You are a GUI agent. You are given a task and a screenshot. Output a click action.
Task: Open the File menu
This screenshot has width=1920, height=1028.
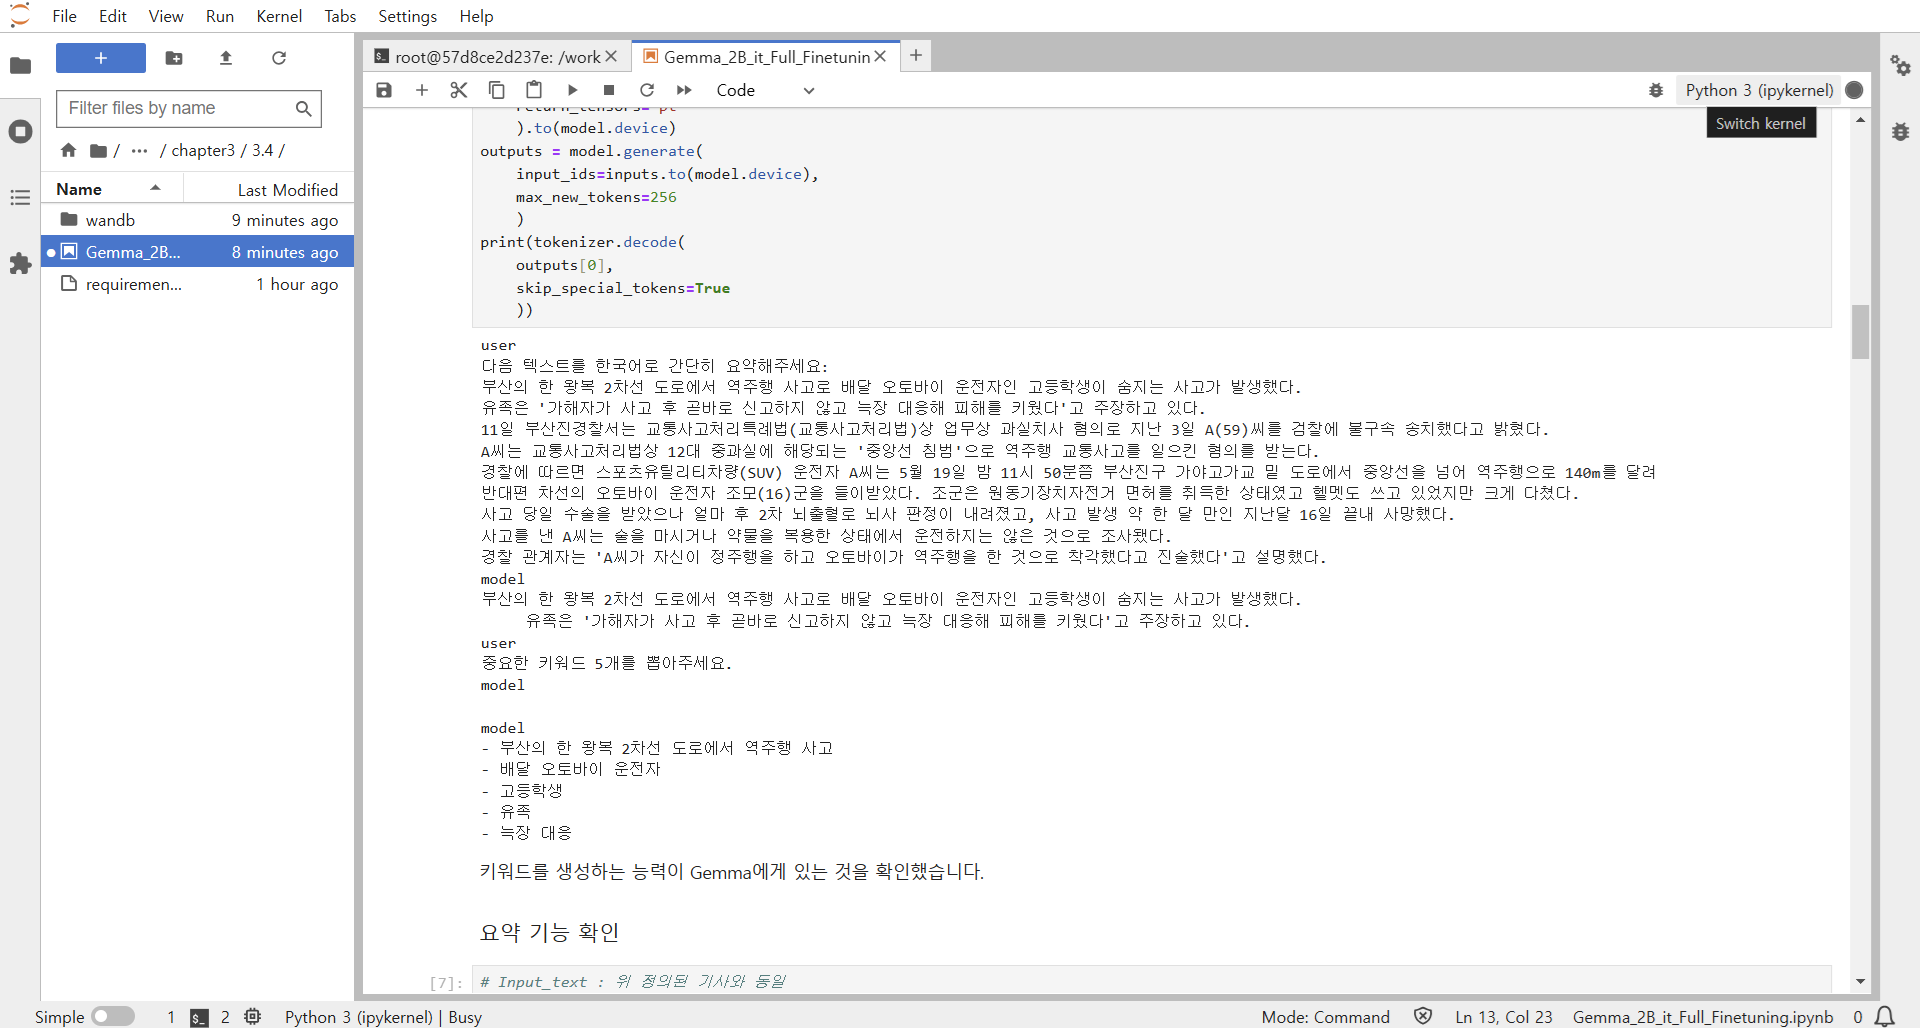[64, 16]
